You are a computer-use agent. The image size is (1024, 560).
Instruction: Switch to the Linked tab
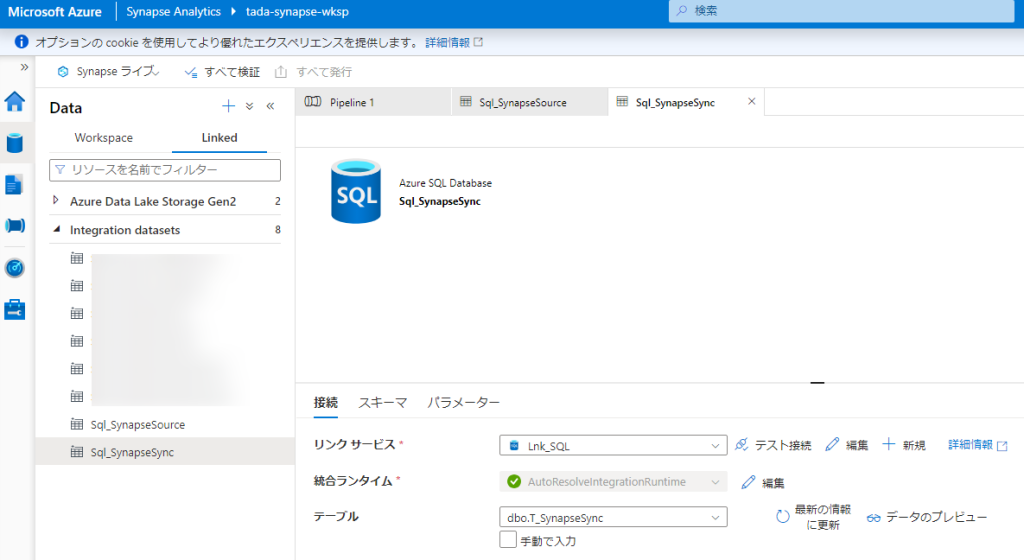tap(219, 138)
